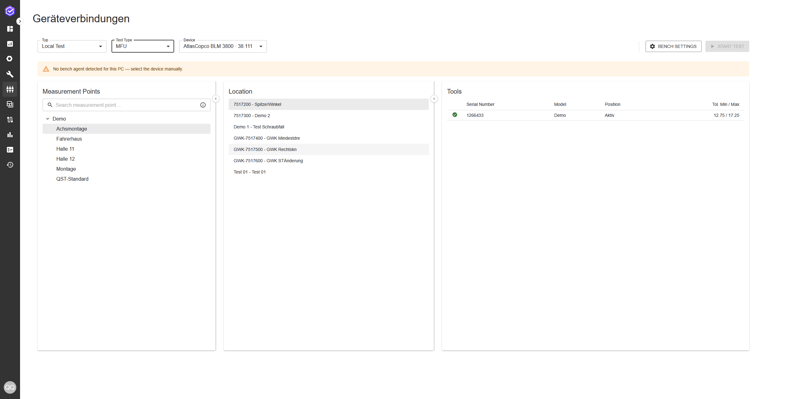Viewport: 800px width, 399px height.
Task: Collapse the Demo tree node
Action: (x=47, y=119)
